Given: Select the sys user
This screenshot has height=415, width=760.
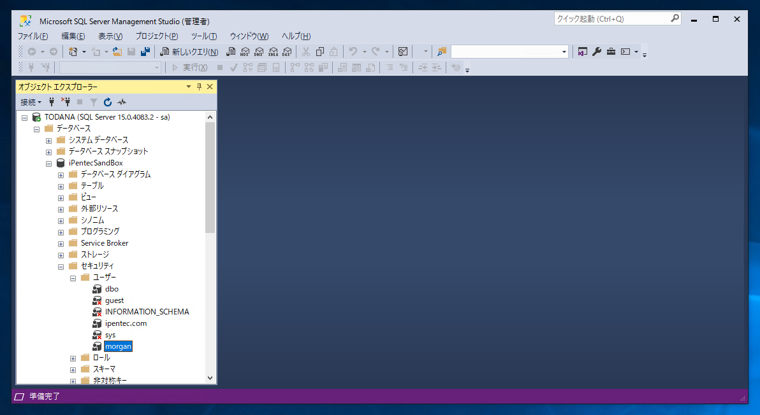Looking at the screenshot, I should pos(111,335).
